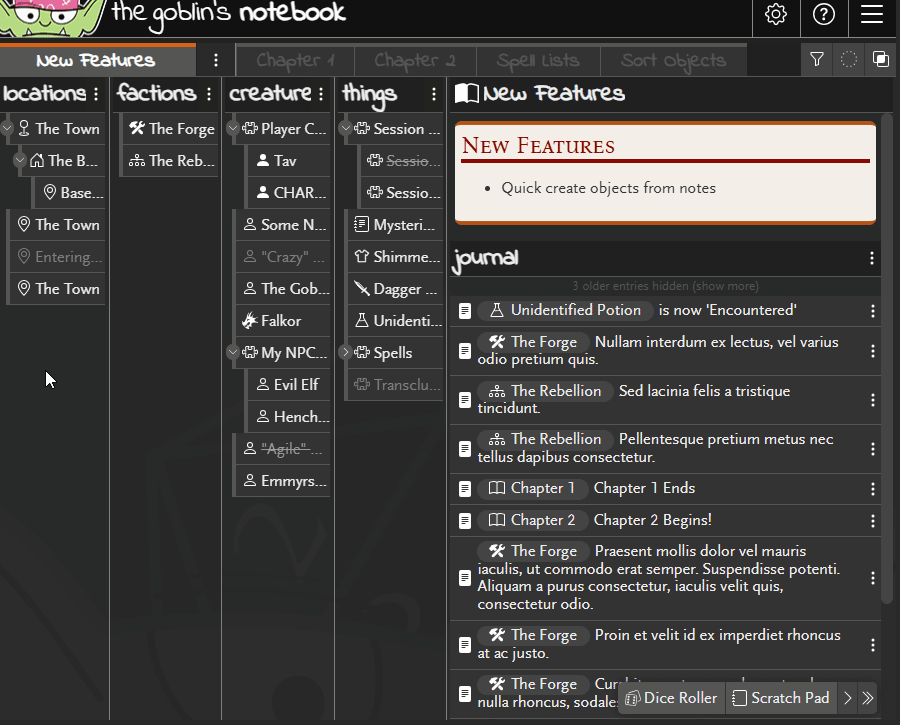Click the single chevron arrow in bottom toolbar
Viewport: 900px width, 725px height.
(x=848, y=698)
